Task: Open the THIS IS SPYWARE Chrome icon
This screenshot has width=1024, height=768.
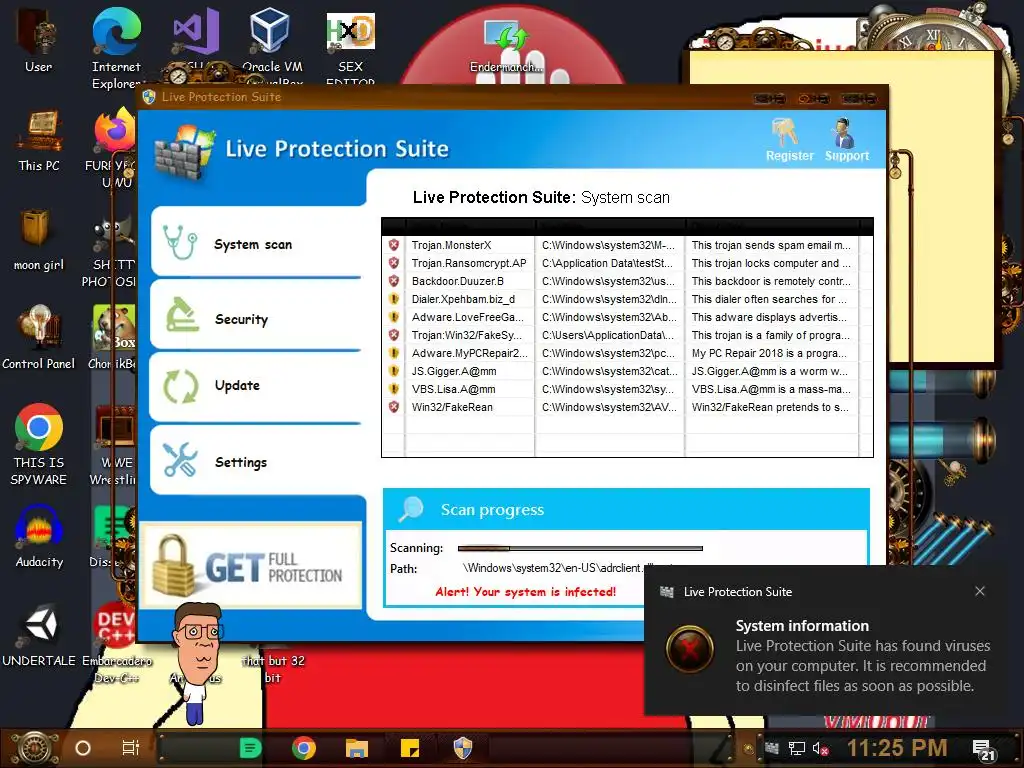Action: point(39,444)
